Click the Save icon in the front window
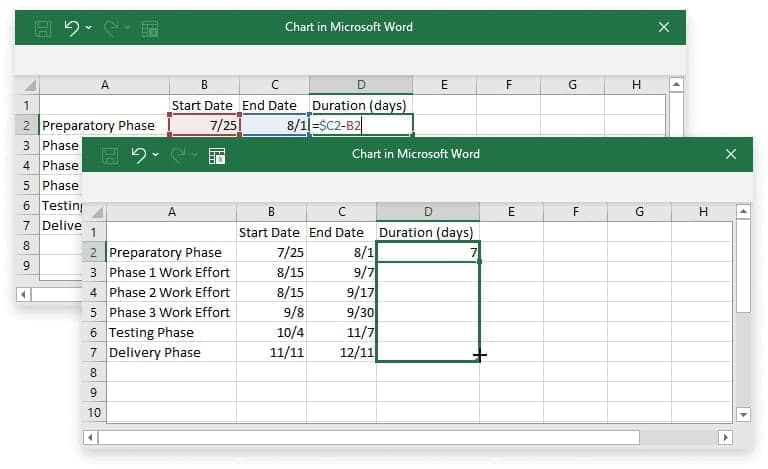Viewport: 768px width, 469px height. (x=110, y=156)
